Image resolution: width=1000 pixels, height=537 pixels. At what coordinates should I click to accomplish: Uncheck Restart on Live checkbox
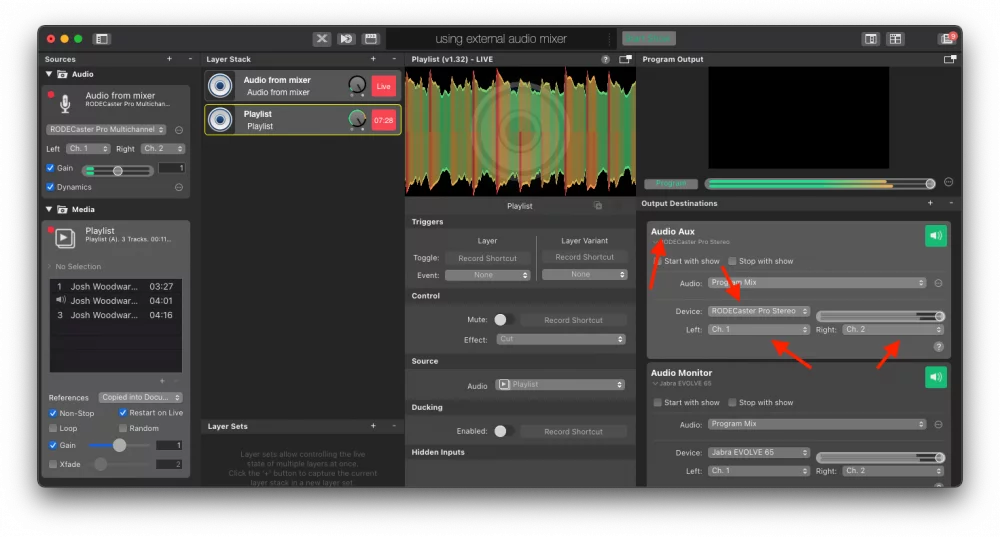click(122, 413)
